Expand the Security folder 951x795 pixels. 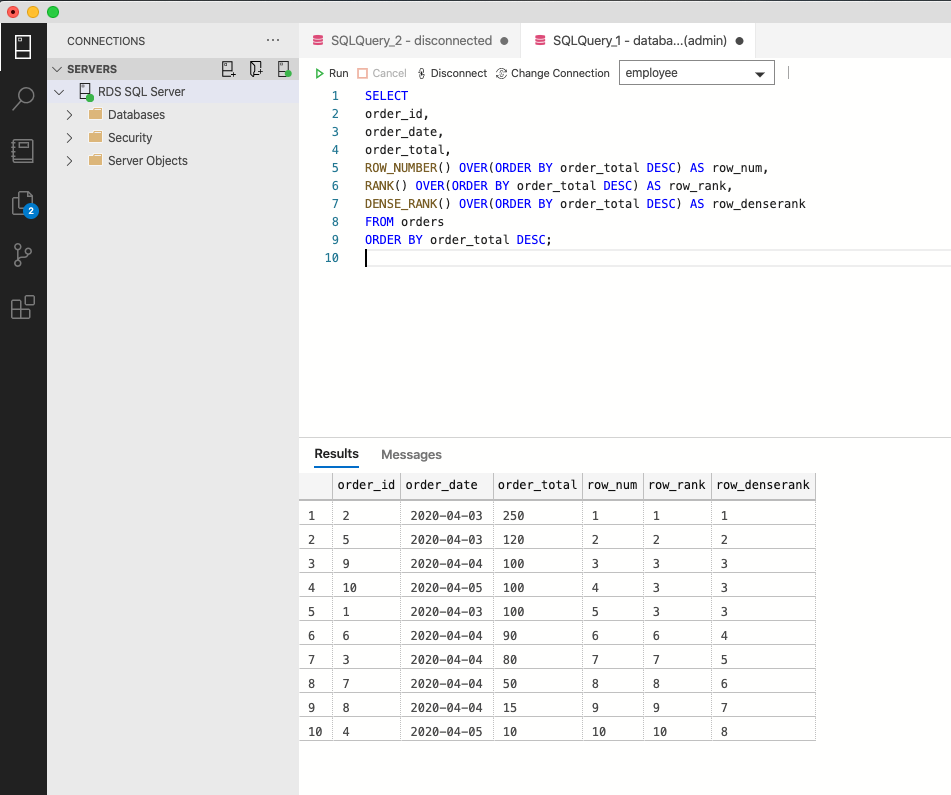(x=69, y=138)
